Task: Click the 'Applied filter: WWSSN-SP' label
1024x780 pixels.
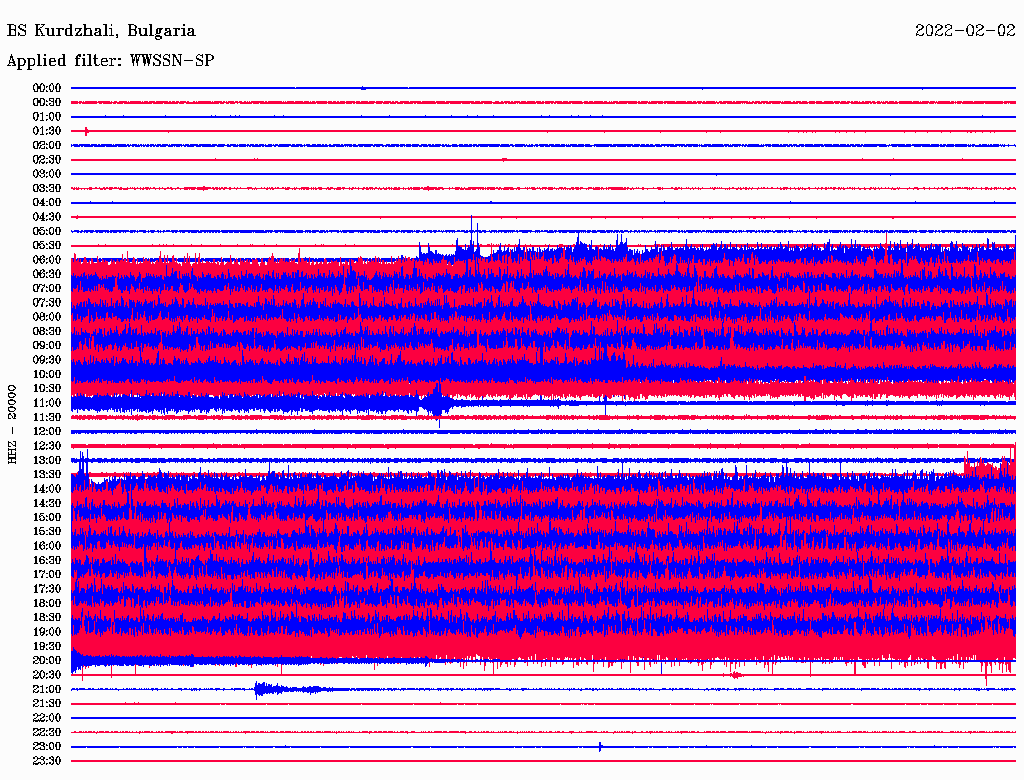Action: click(110, 61)
